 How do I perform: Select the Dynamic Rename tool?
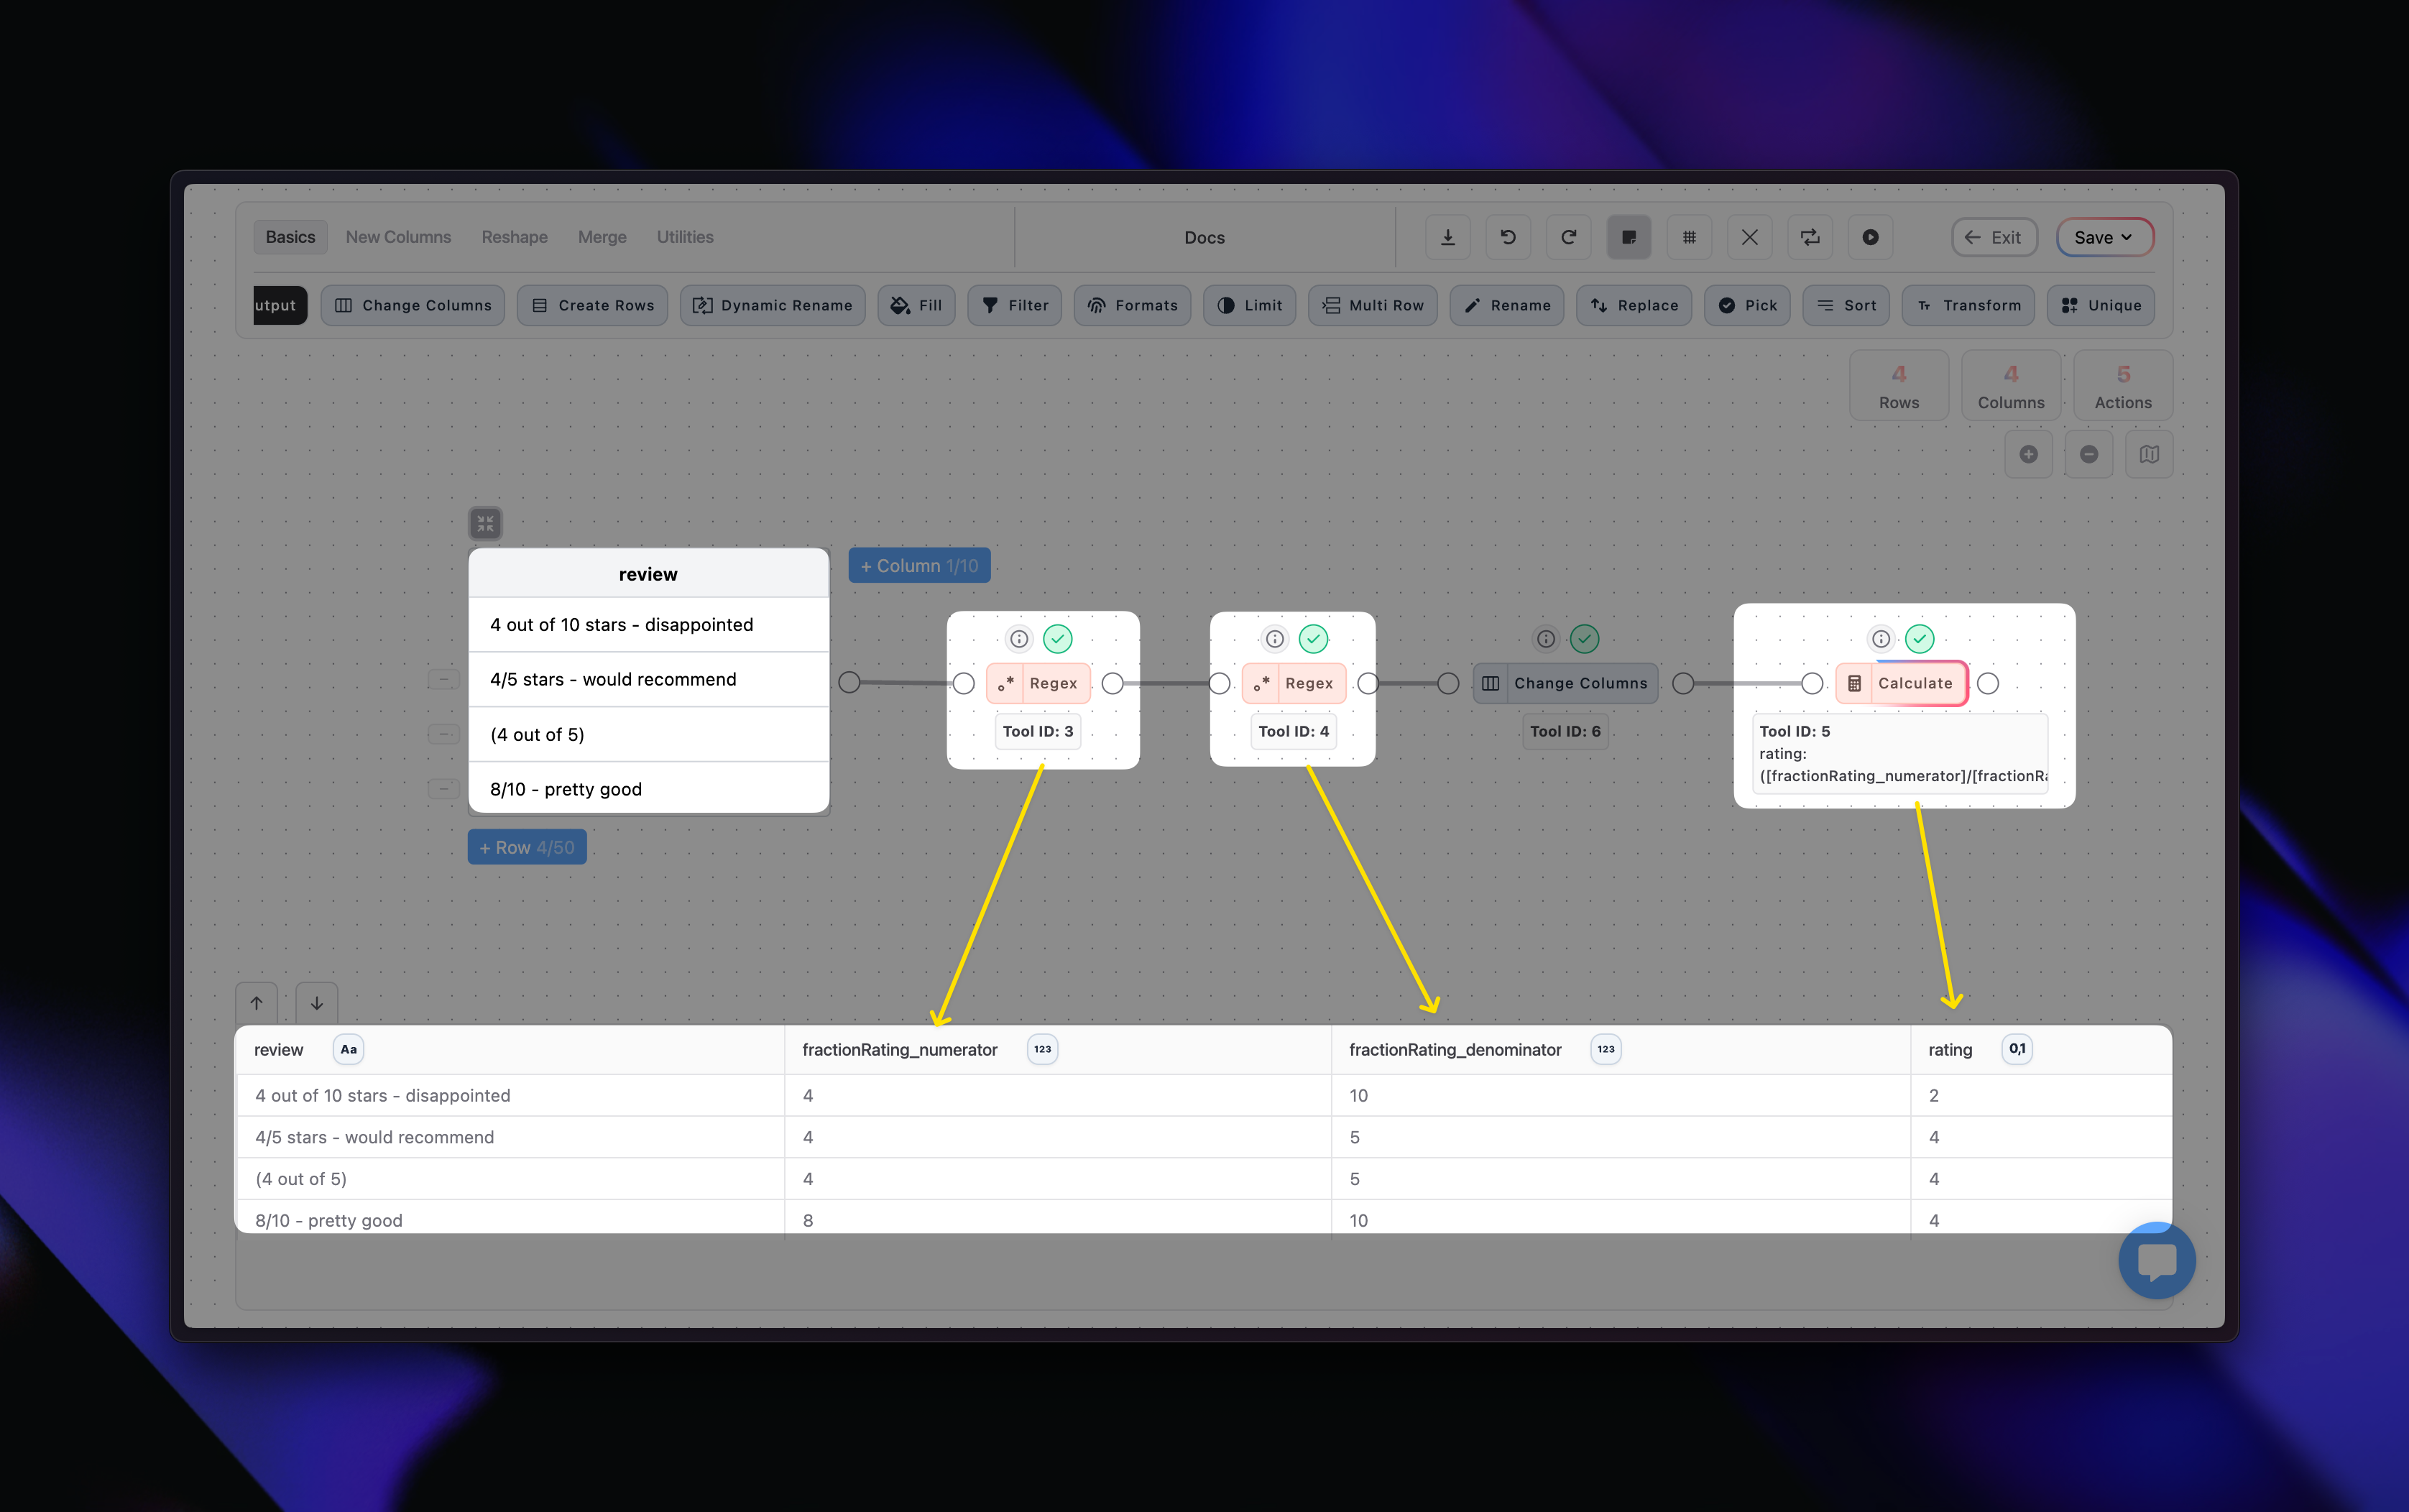click(772, 305)
